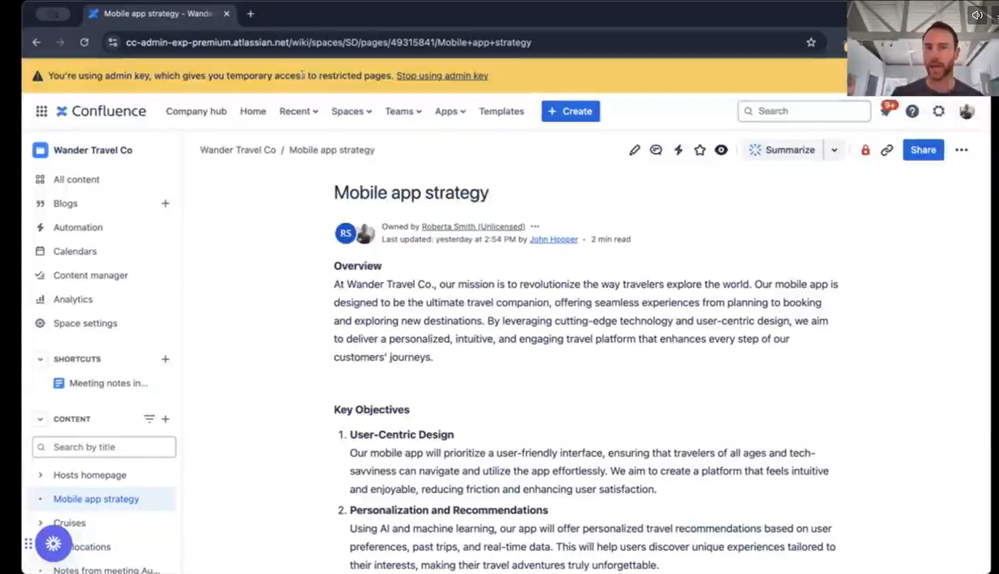Expand the Teams menu
Image resolution: width=999 pixels, height=574 pixels.
pyautogui.click(x=403, y=111)
